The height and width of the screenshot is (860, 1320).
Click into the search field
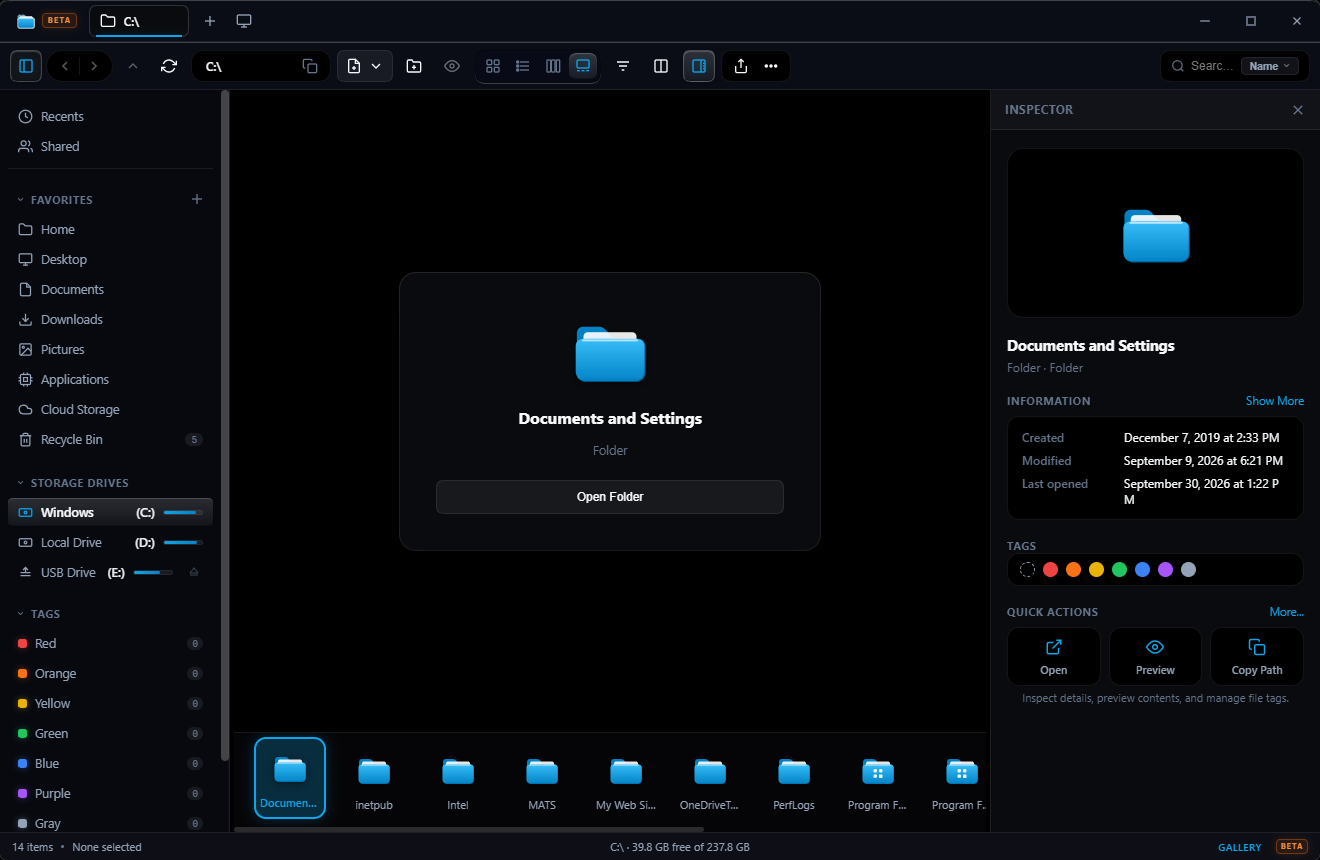point(1211,66)
